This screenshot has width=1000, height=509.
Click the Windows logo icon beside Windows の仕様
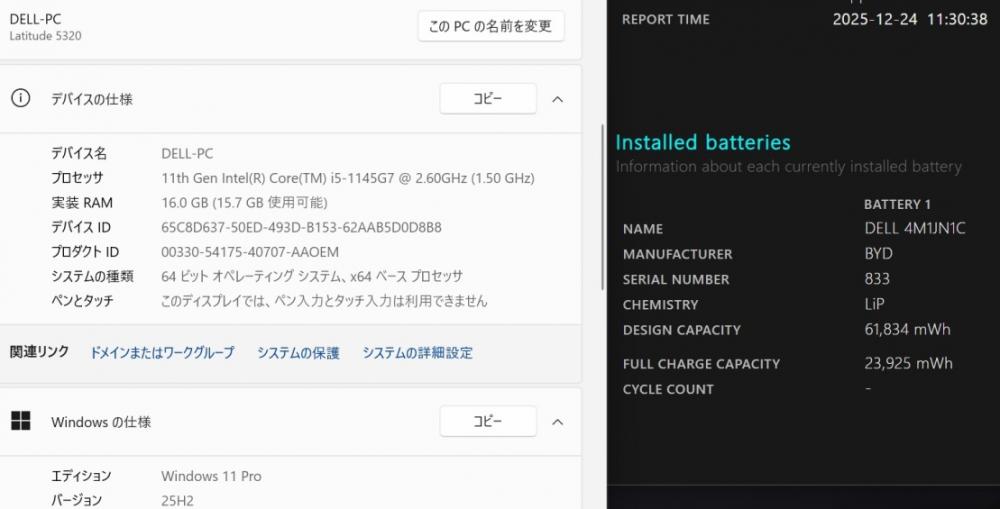pos(20,421)
